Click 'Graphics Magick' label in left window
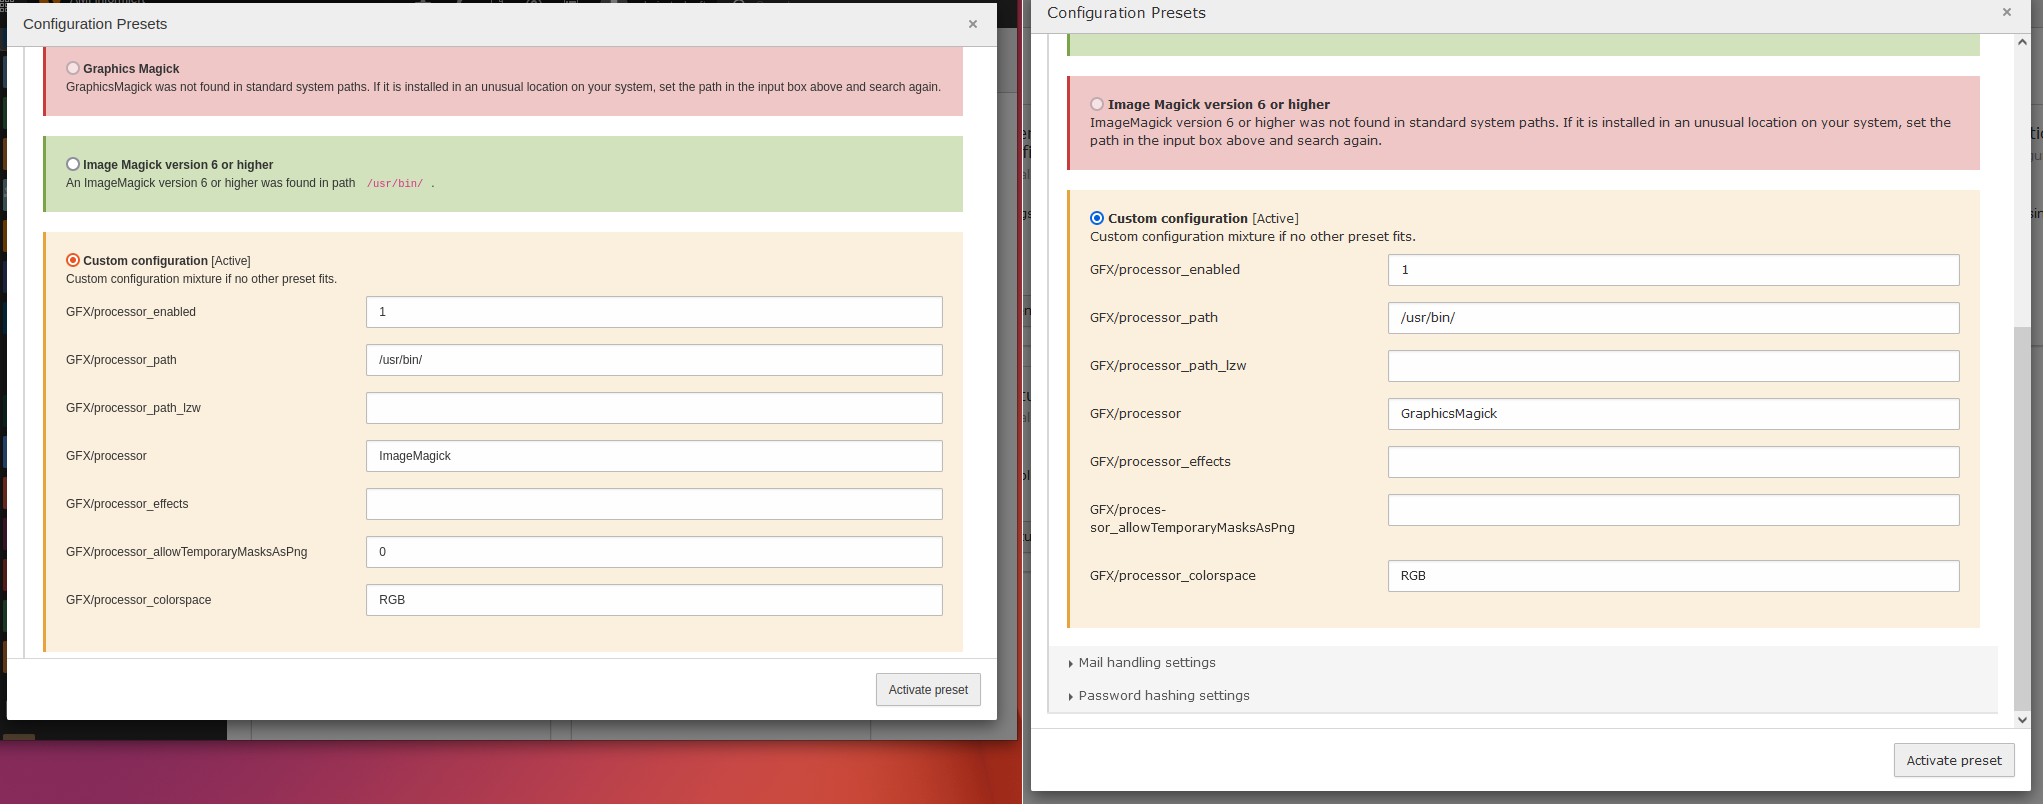This screenshot has height=804, width=2043. [x=131, y=69]
